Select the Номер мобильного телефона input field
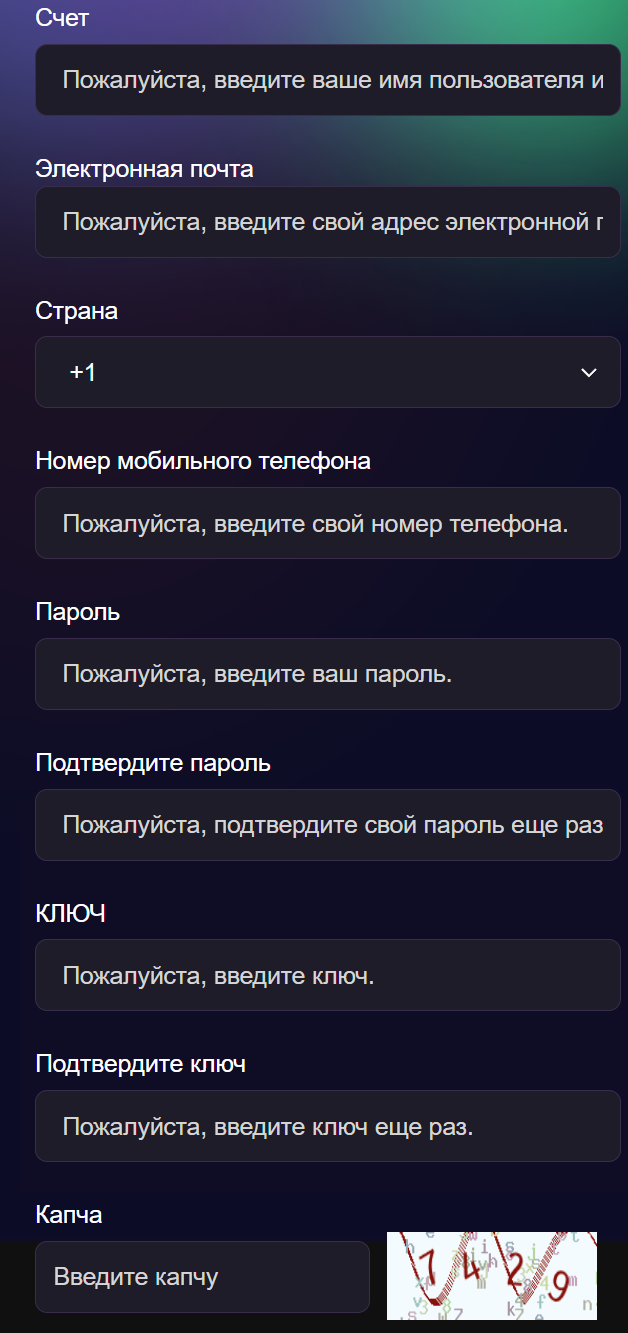Image resolution: width=628 pixels, height=1333 pixels. tap(327, 523)
